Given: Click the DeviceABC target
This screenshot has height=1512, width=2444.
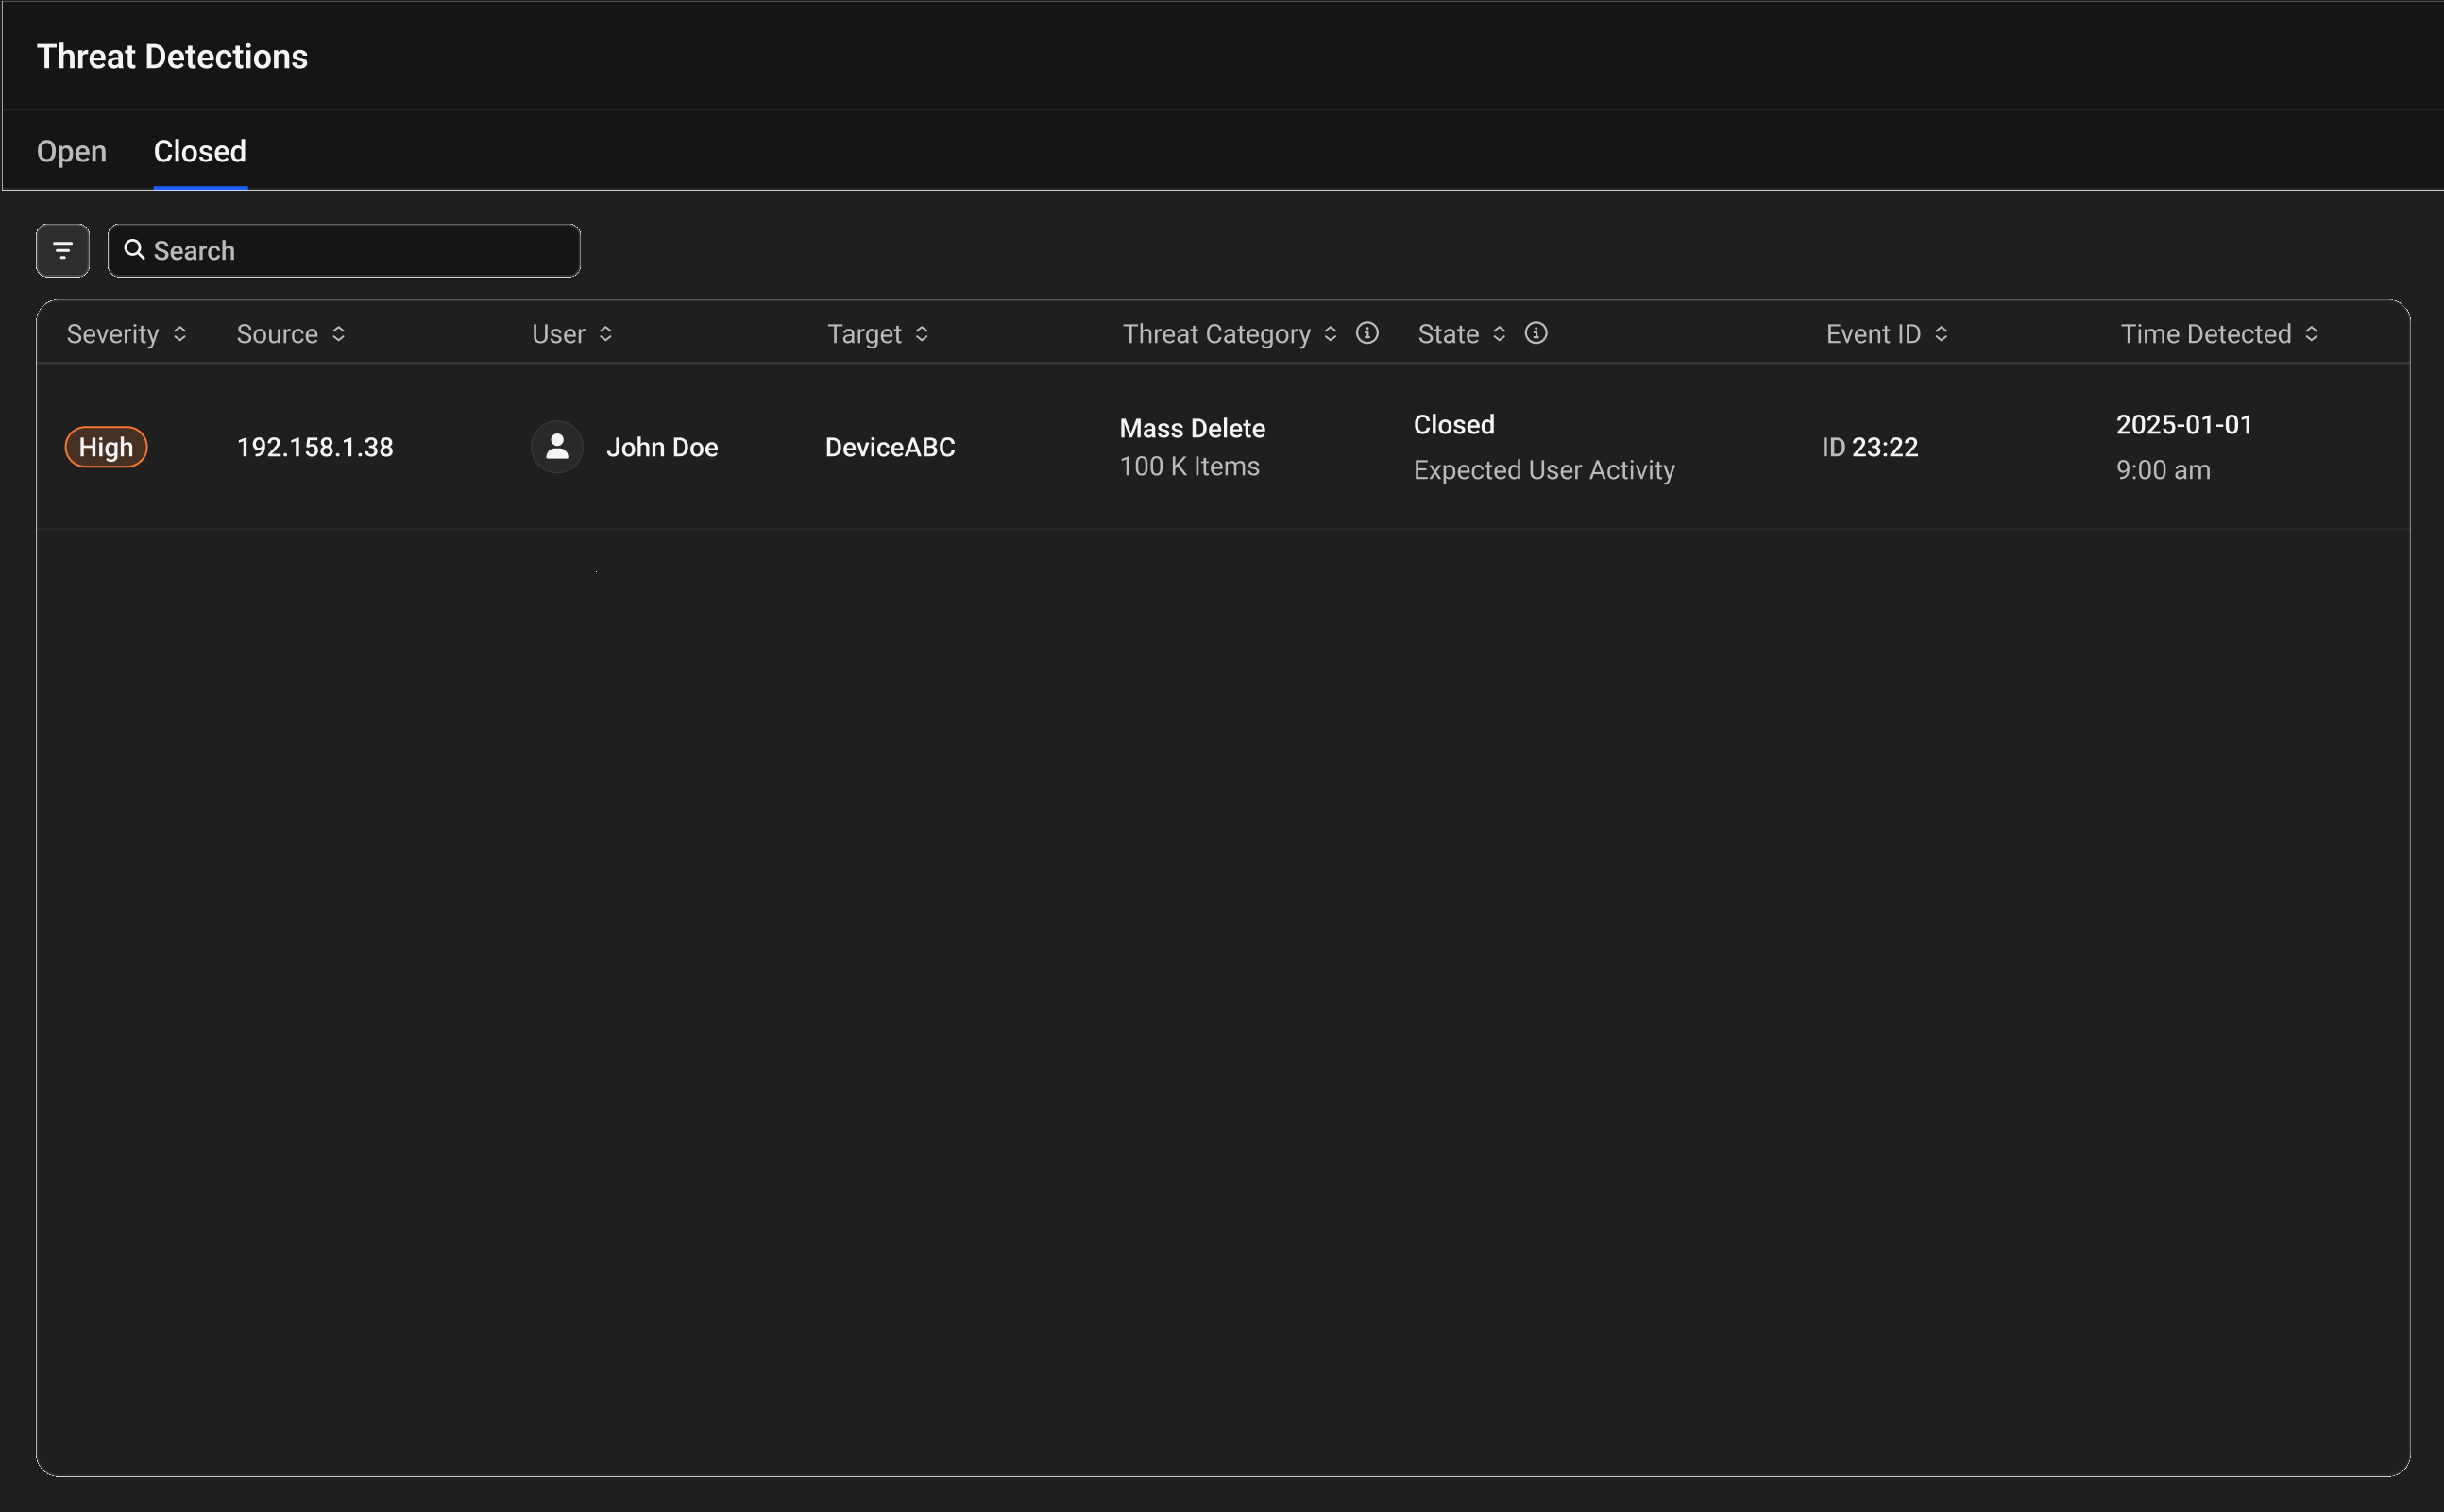Looking at the screenshot, I should (890, 447).
